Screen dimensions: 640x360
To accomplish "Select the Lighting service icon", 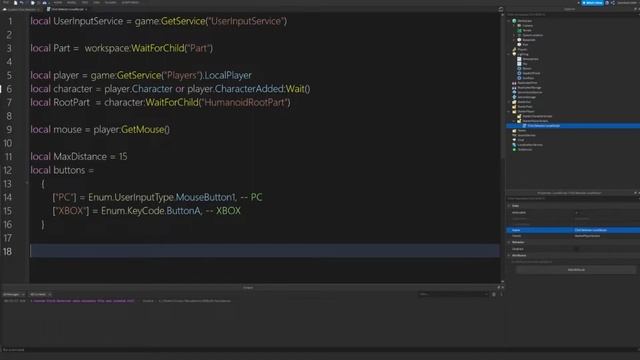I will [514, 54].
